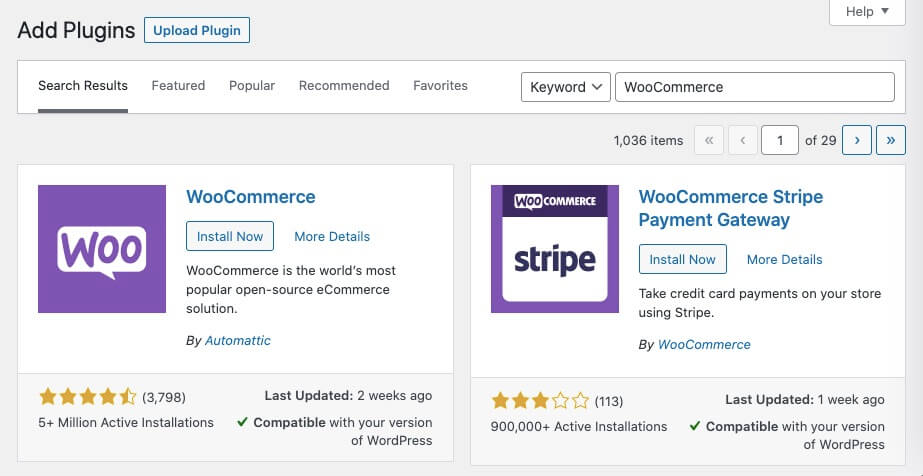Click the Stripe credit card payments description
Image resolution: width=923 pixels, height=476 pixels.
[x=760, y=303]
